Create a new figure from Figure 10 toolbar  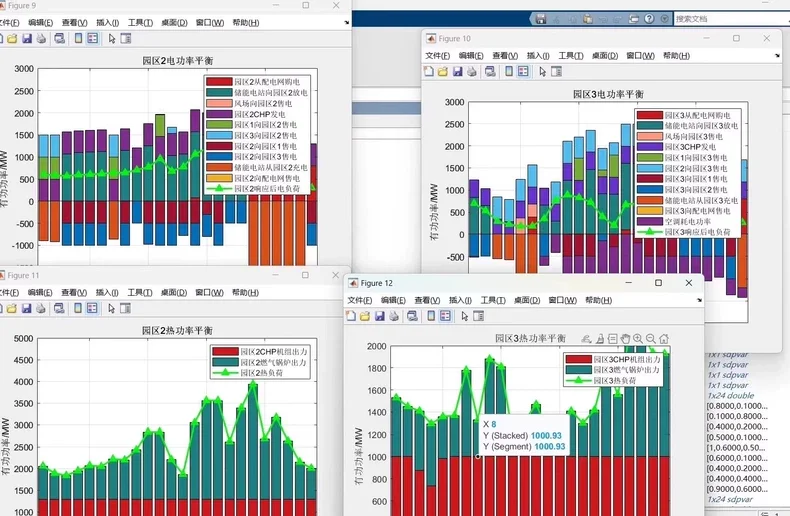click(x=428, y=72)
